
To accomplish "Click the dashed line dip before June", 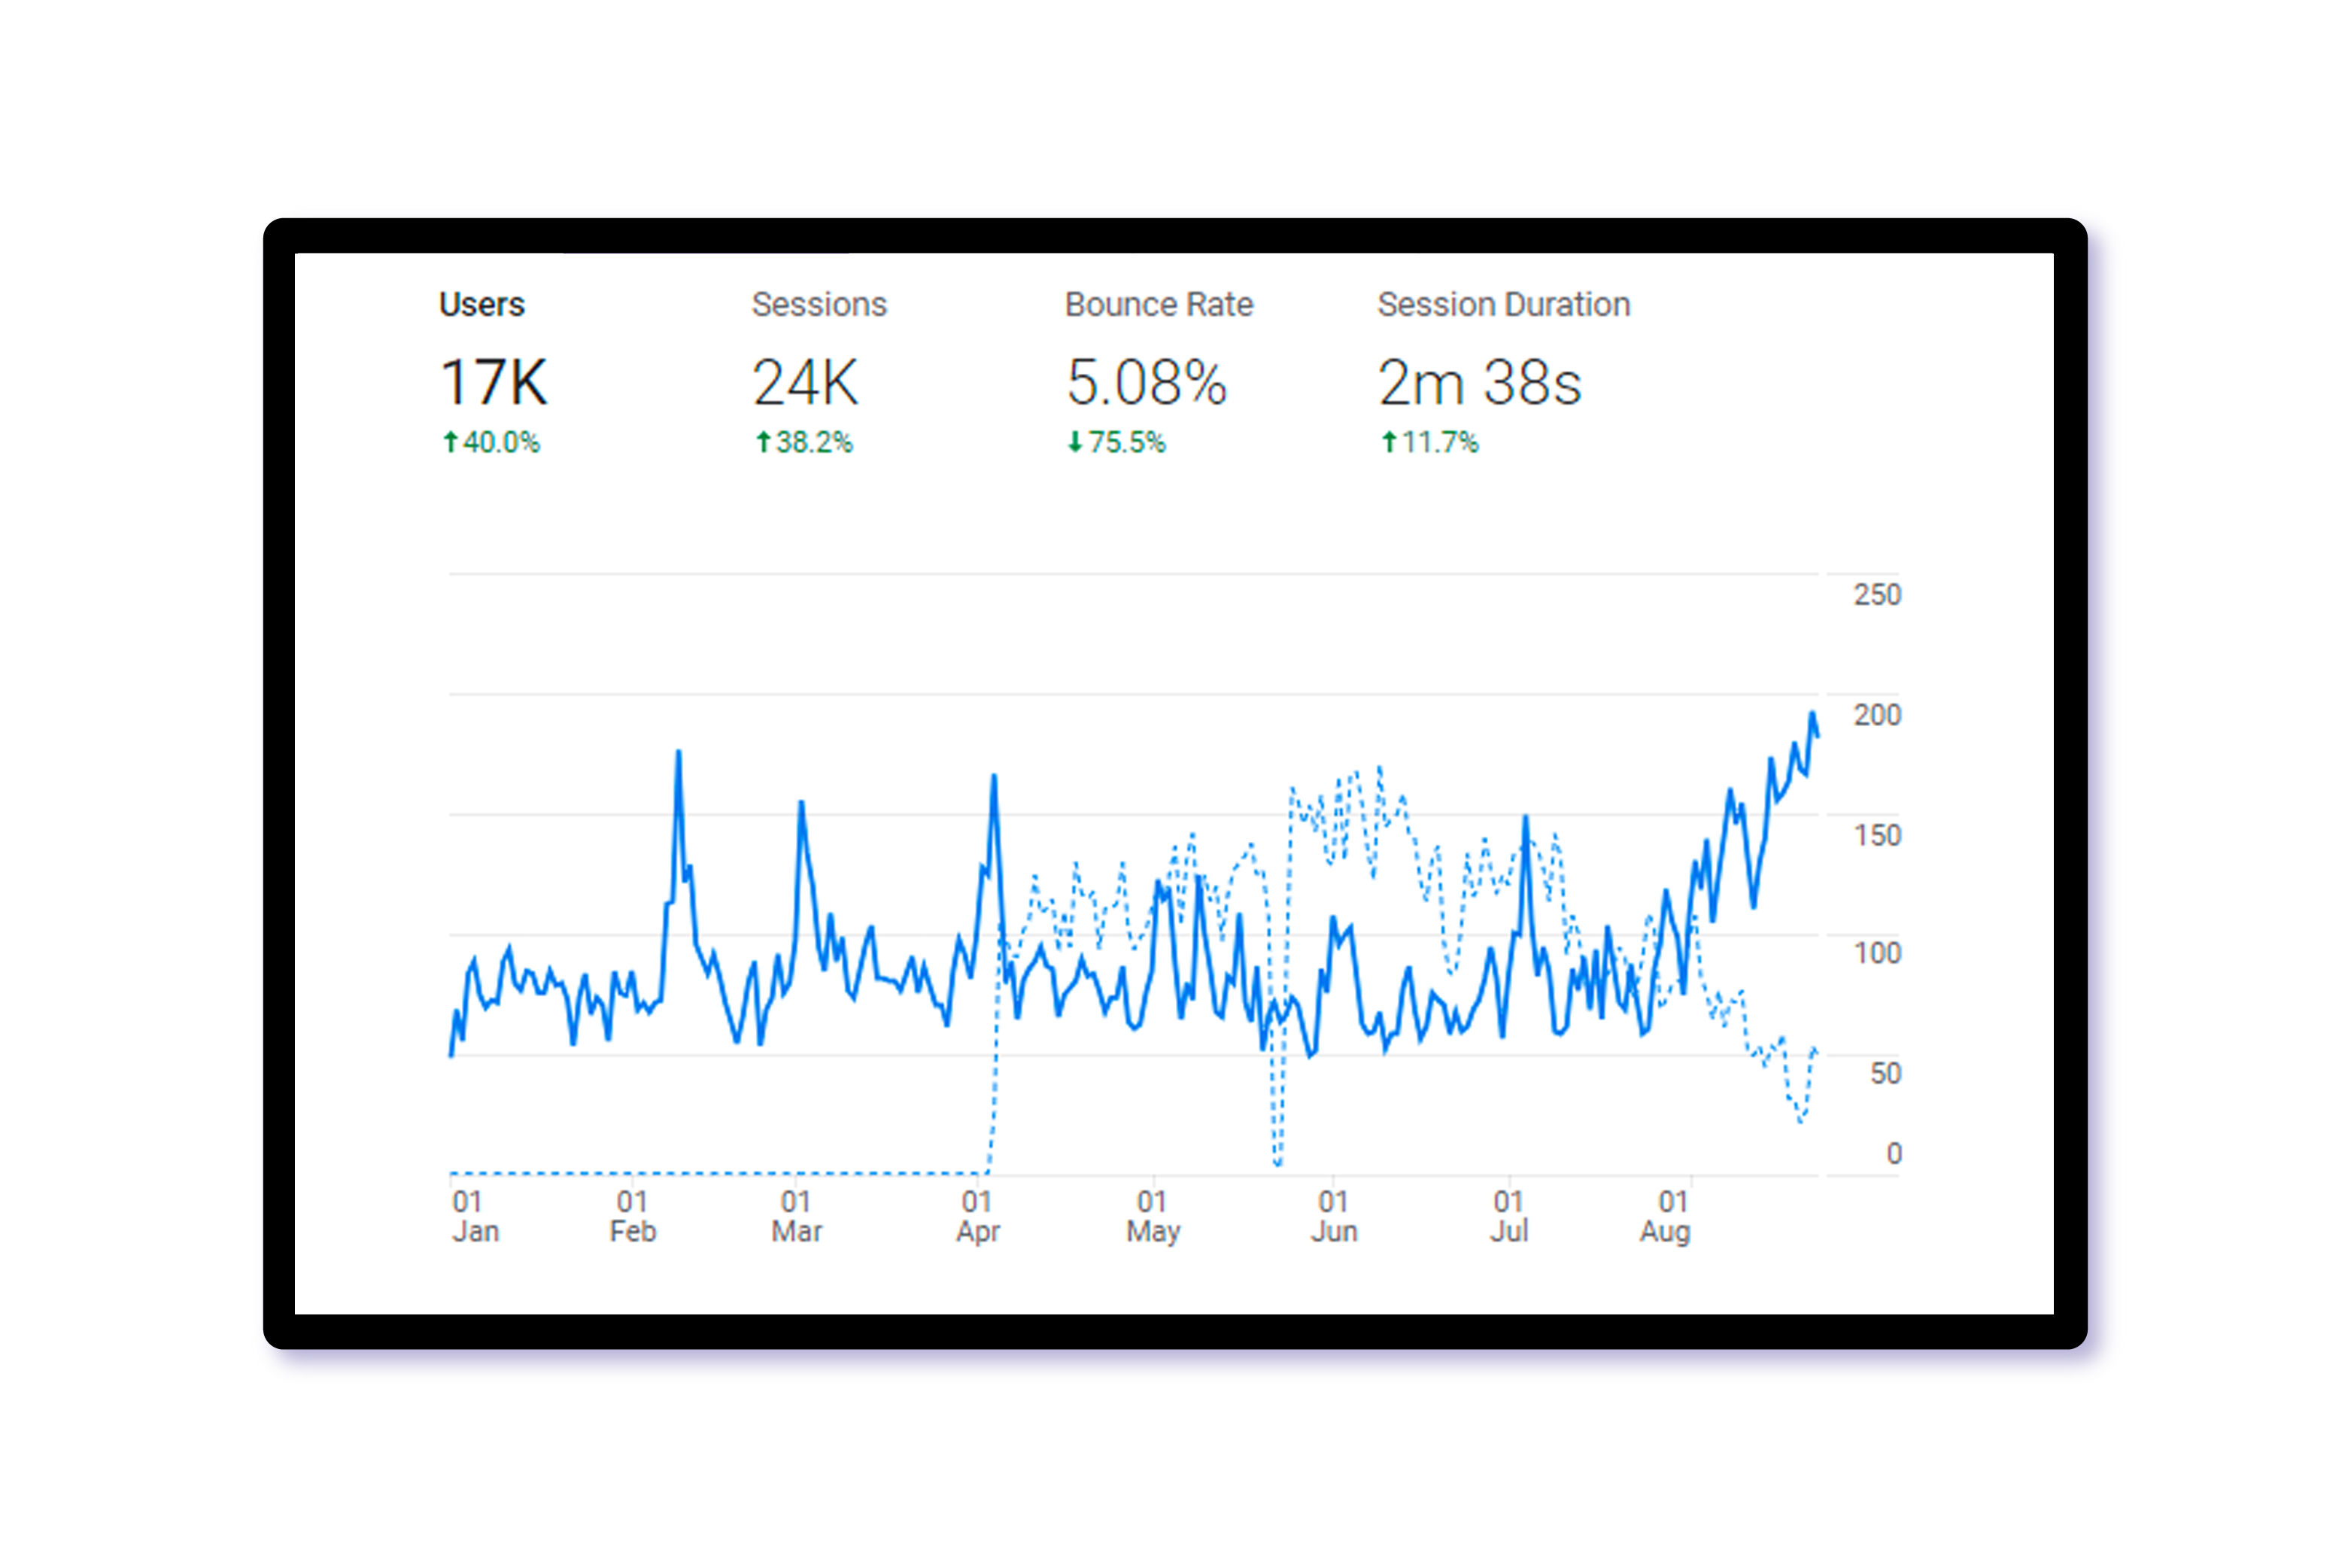I will (x=1278, y=1163).
